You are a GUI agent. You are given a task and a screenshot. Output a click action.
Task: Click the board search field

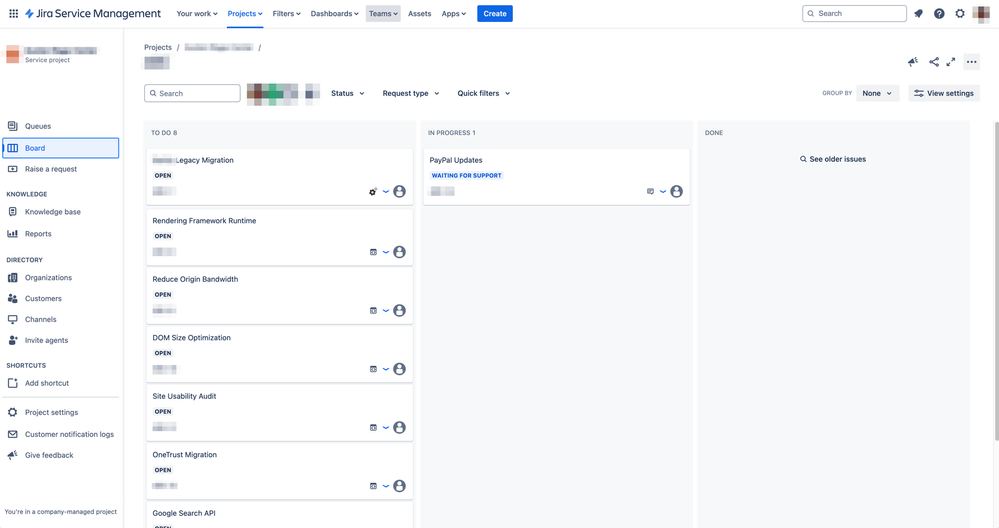[192, 93]
